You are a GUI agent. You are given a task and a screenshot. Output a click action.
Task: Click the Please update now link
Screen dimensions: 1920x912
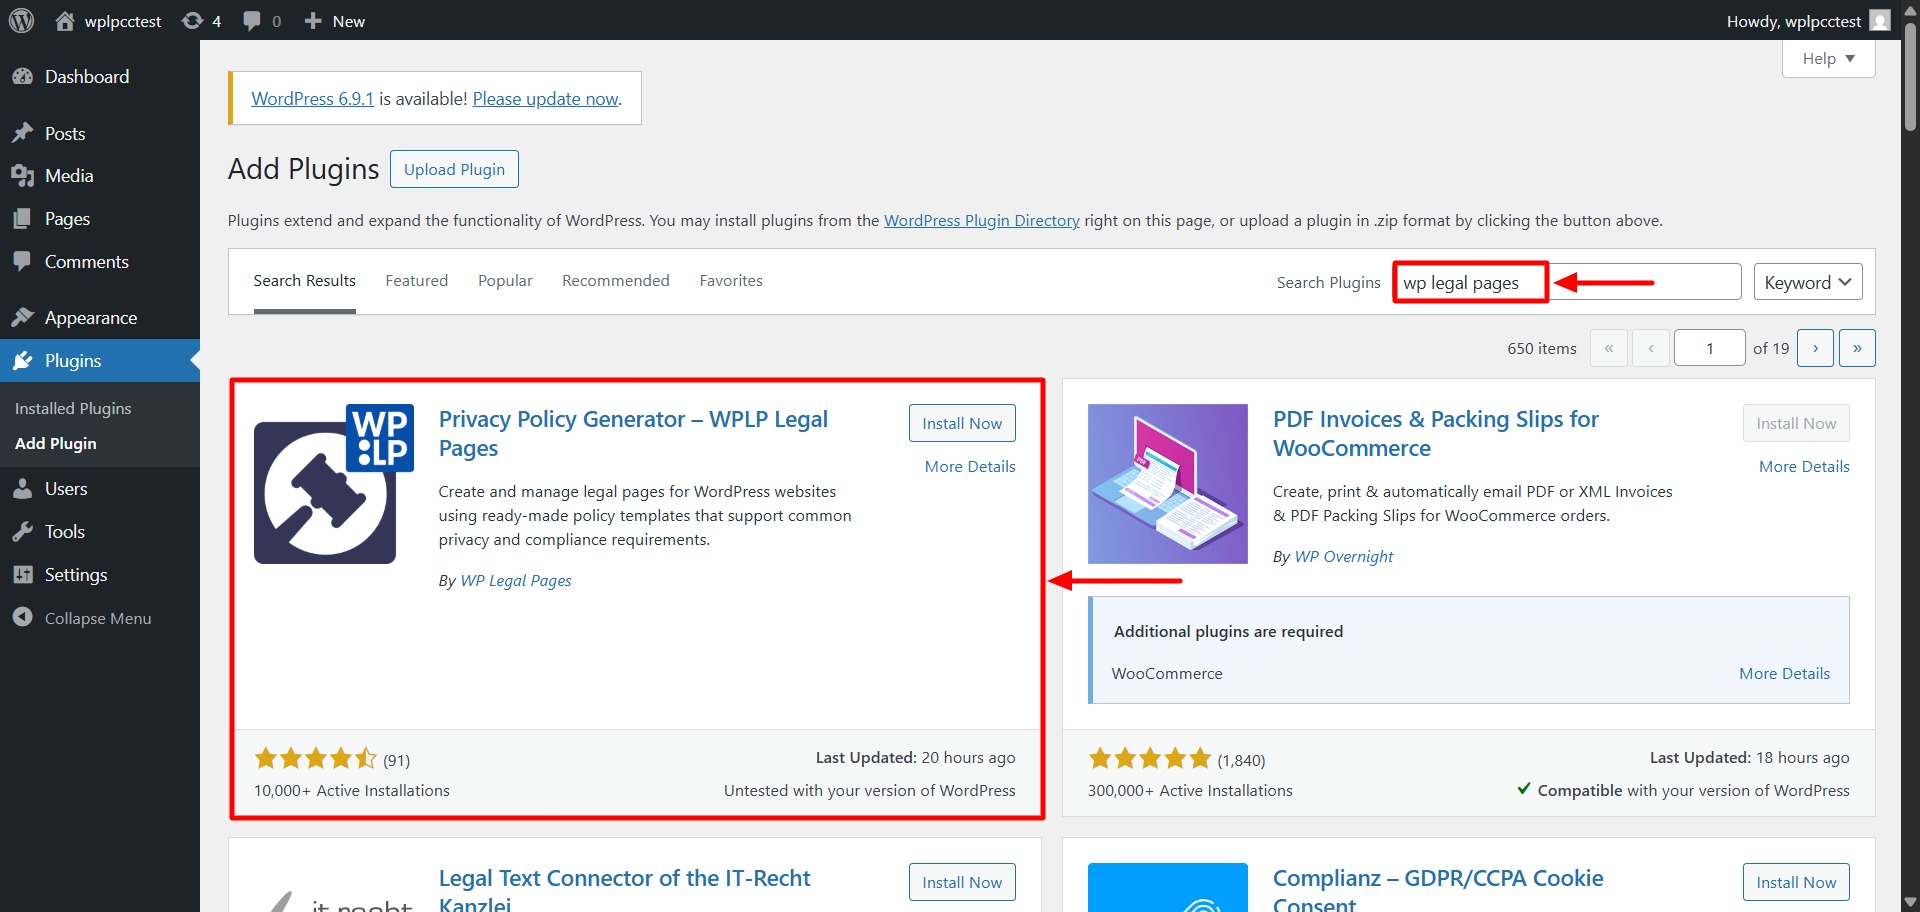(x=545, y=99)
